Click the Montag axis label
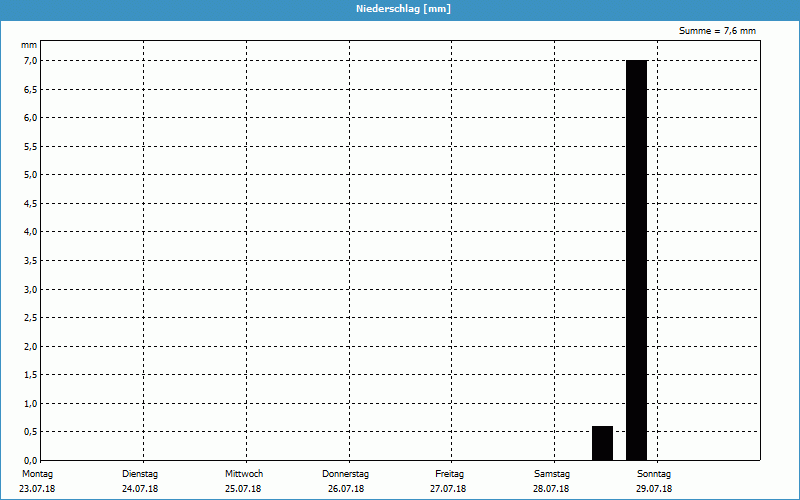Screen dimensions: 800x500 [x=37, y=474]
